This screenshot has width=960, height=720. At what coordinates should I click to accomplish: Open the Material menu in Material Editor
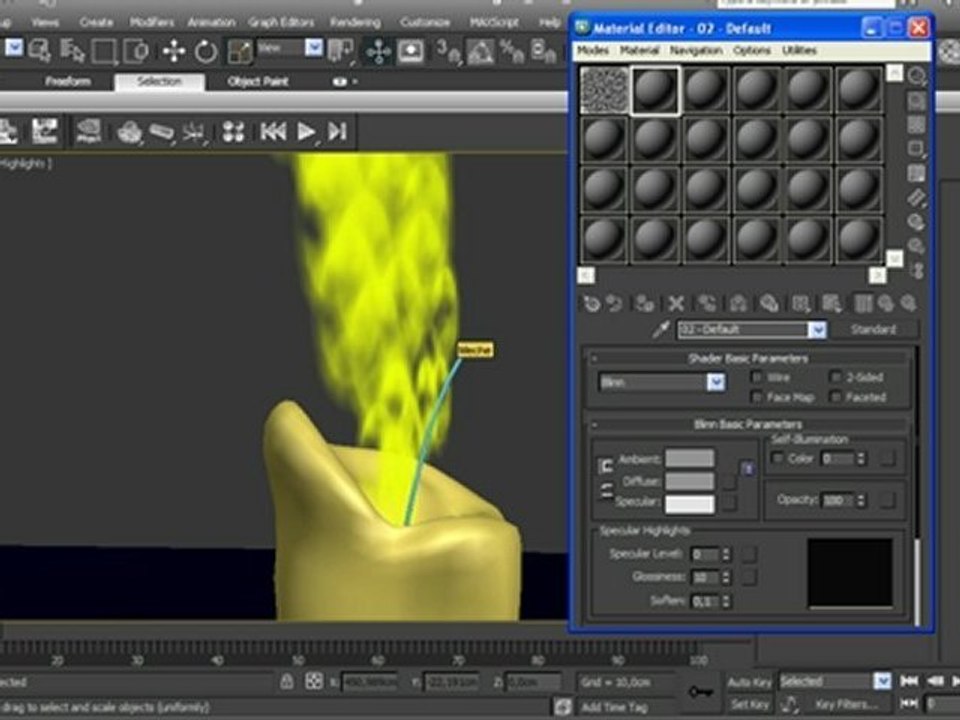pos(639,50)
